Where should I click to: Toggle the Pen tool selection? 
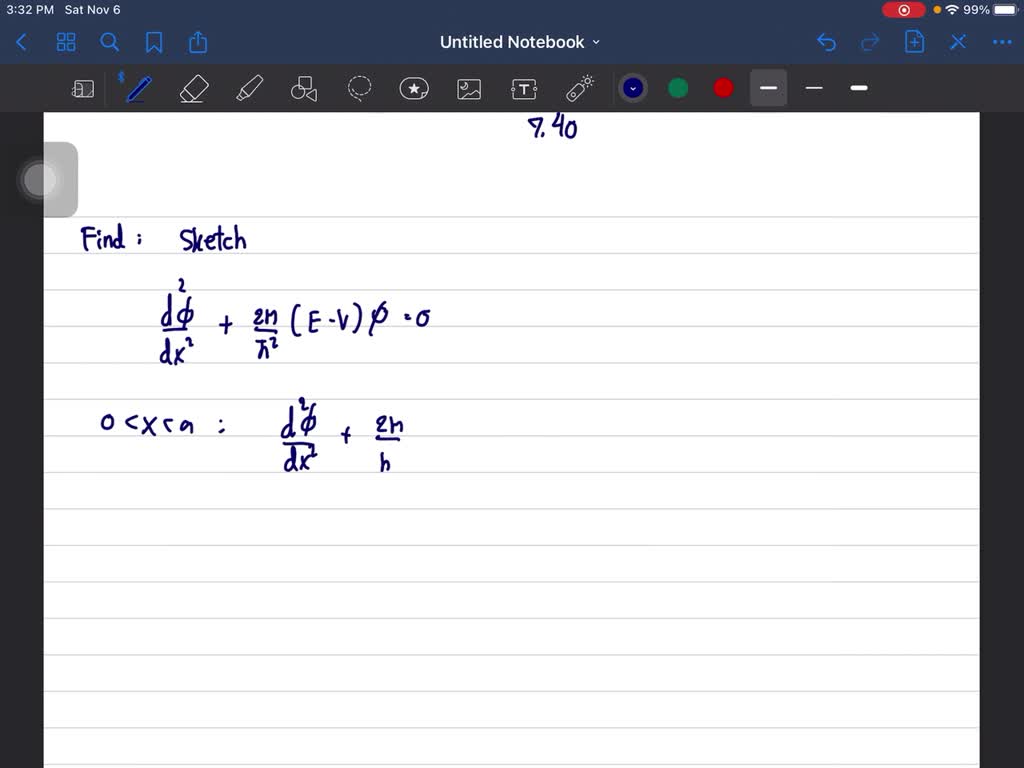tap(137, 88)
